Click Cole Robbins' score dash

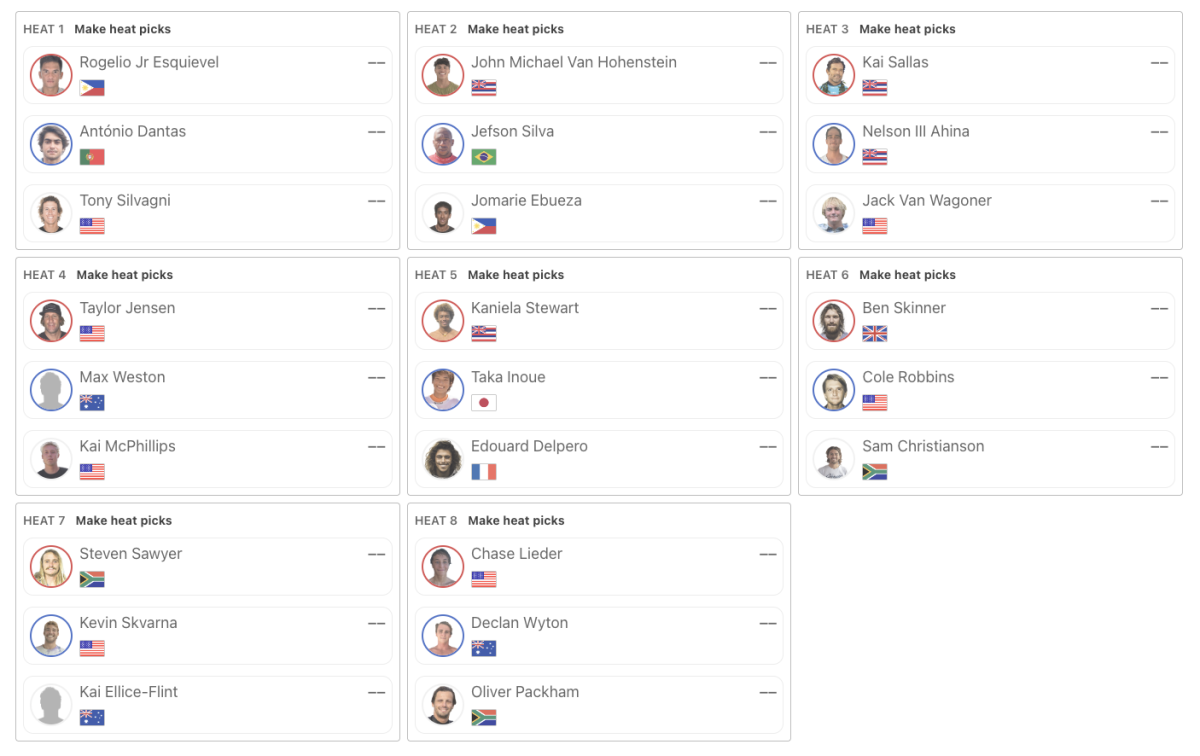[1159, 378]
